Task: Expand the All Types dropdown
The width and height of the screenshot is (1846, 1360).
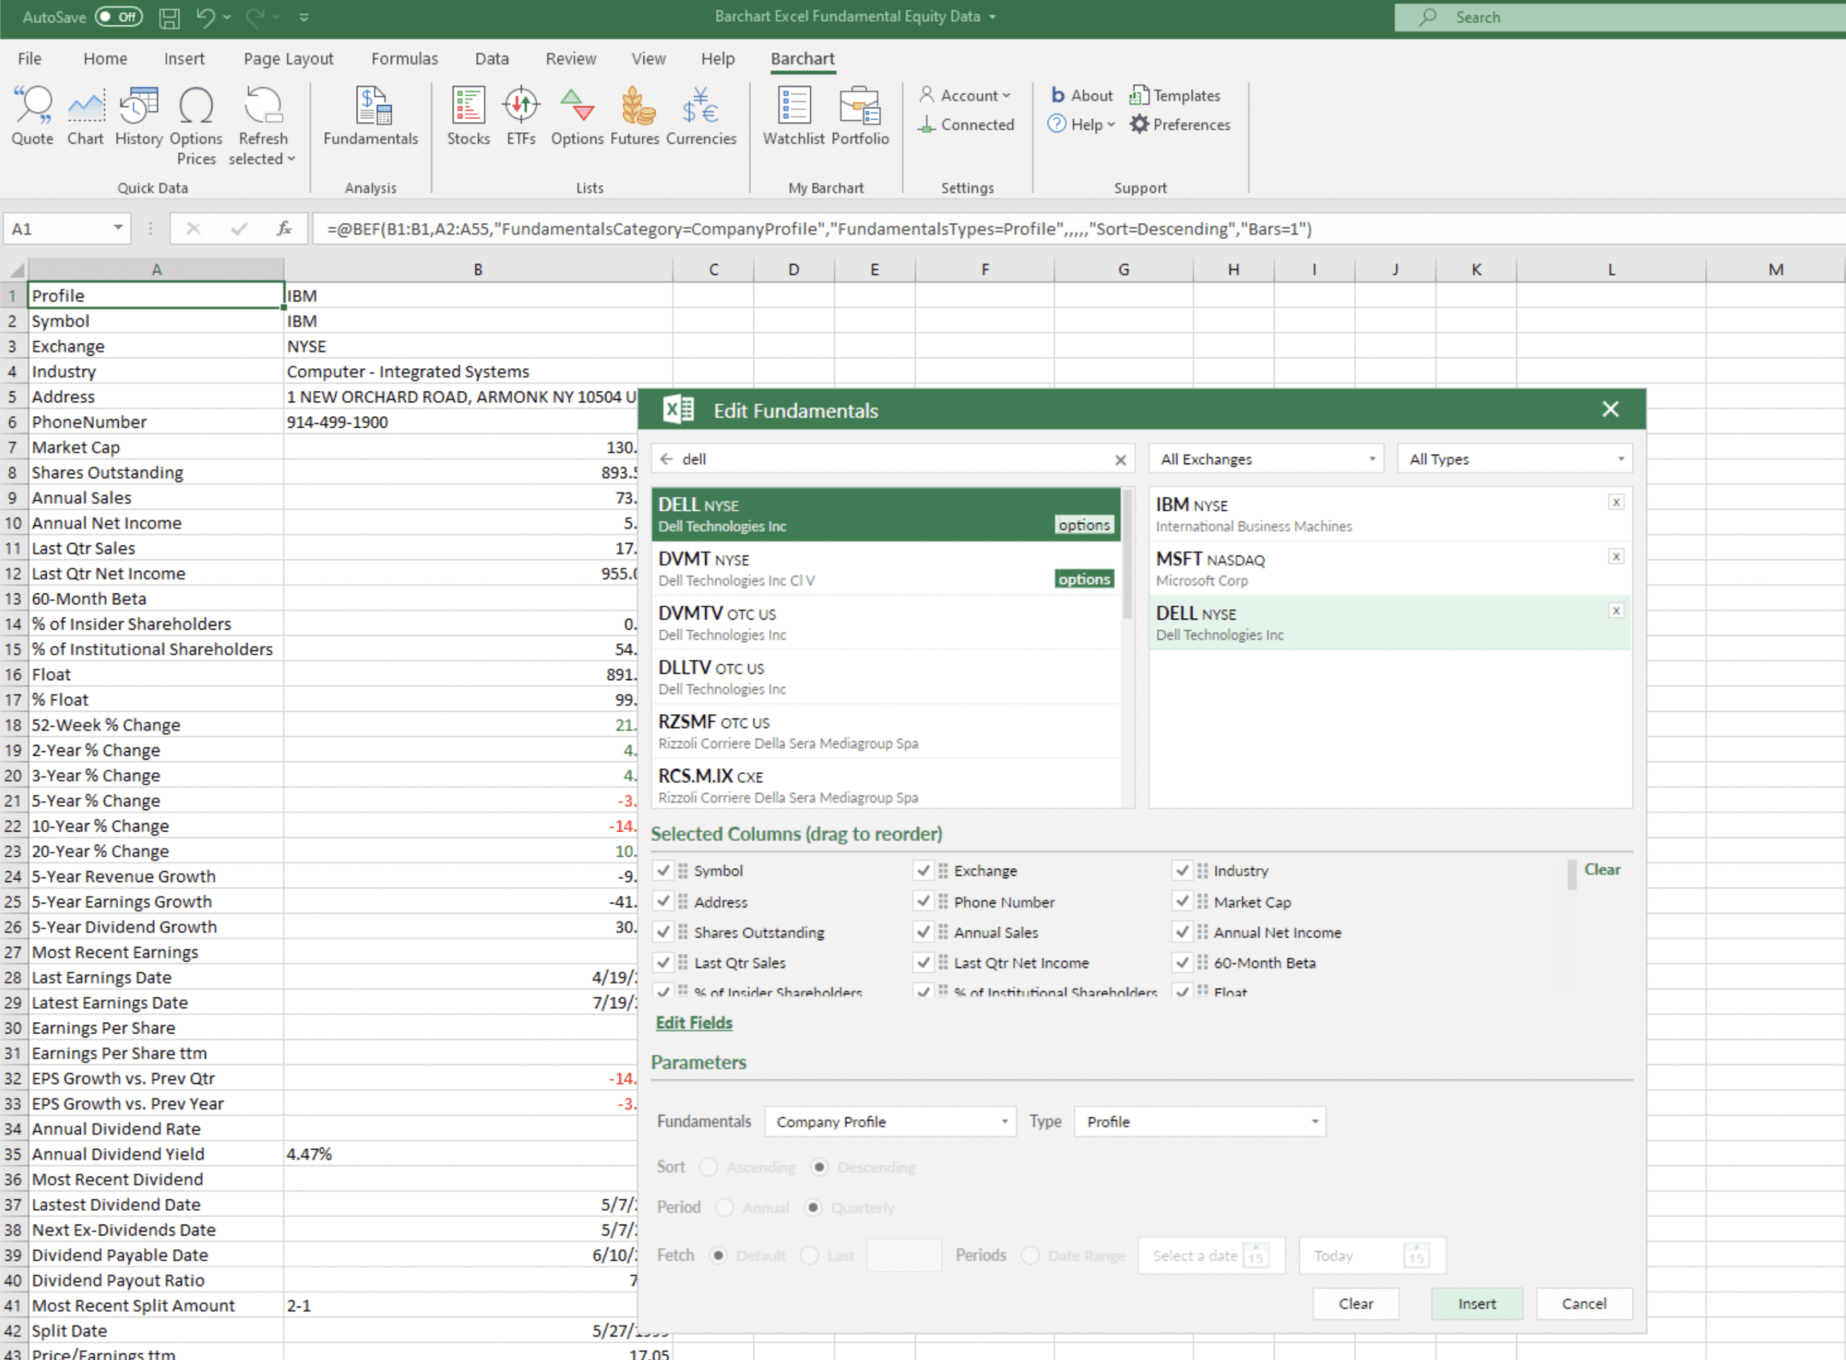Action: pos(1515,459)
